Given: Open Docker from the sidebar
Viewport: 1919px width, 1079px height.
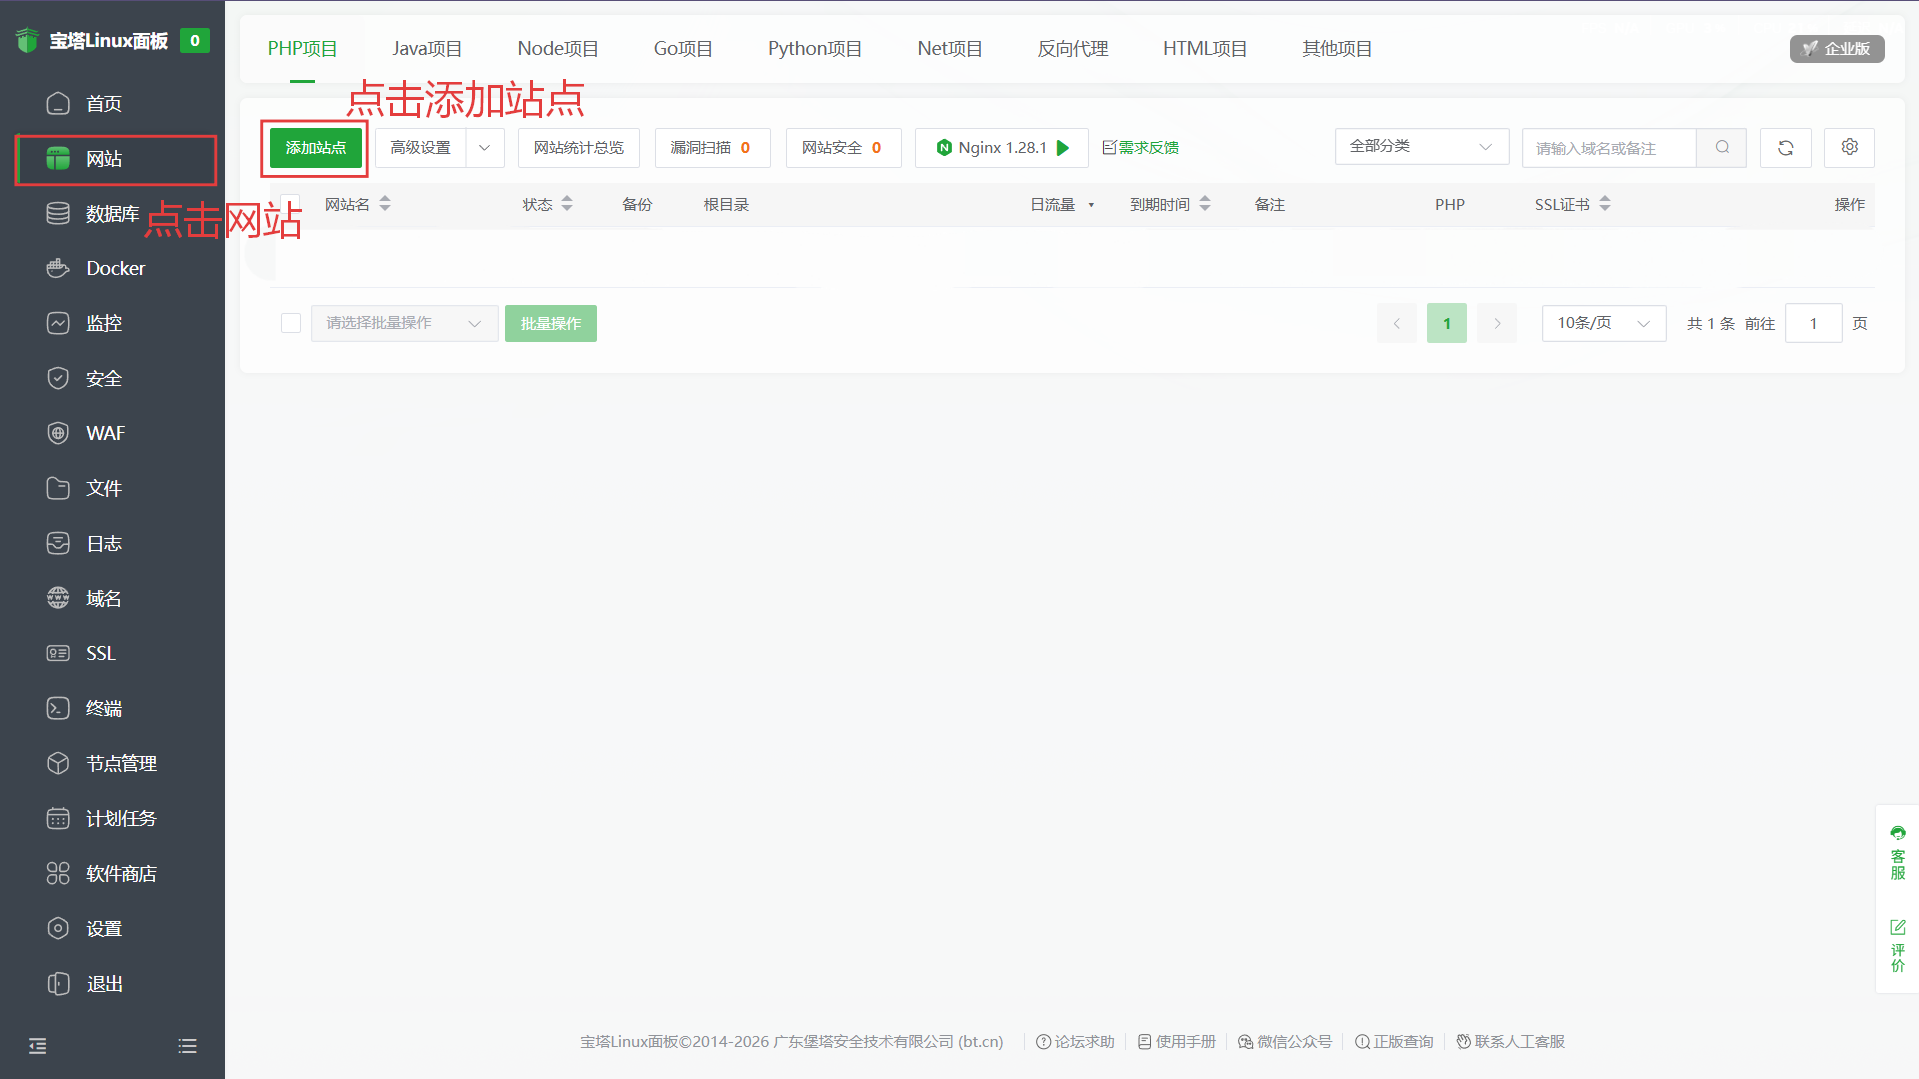Looking at the screenshot, I should 115,268.
